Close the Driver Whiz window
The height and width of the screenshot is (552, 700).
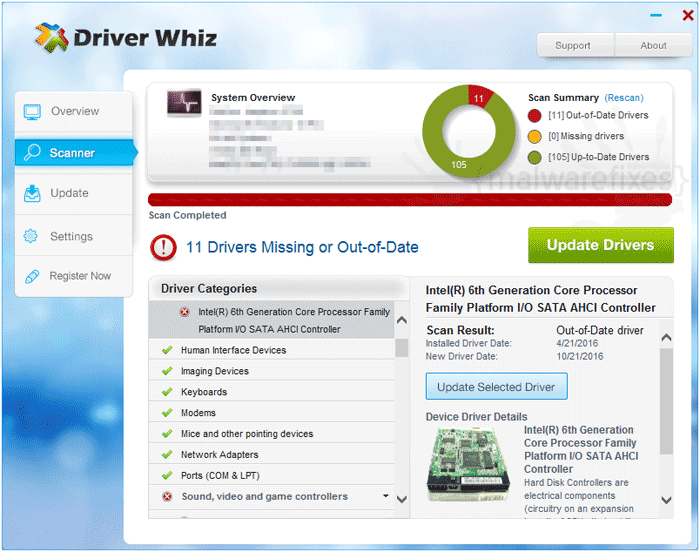tap(688, 15)
